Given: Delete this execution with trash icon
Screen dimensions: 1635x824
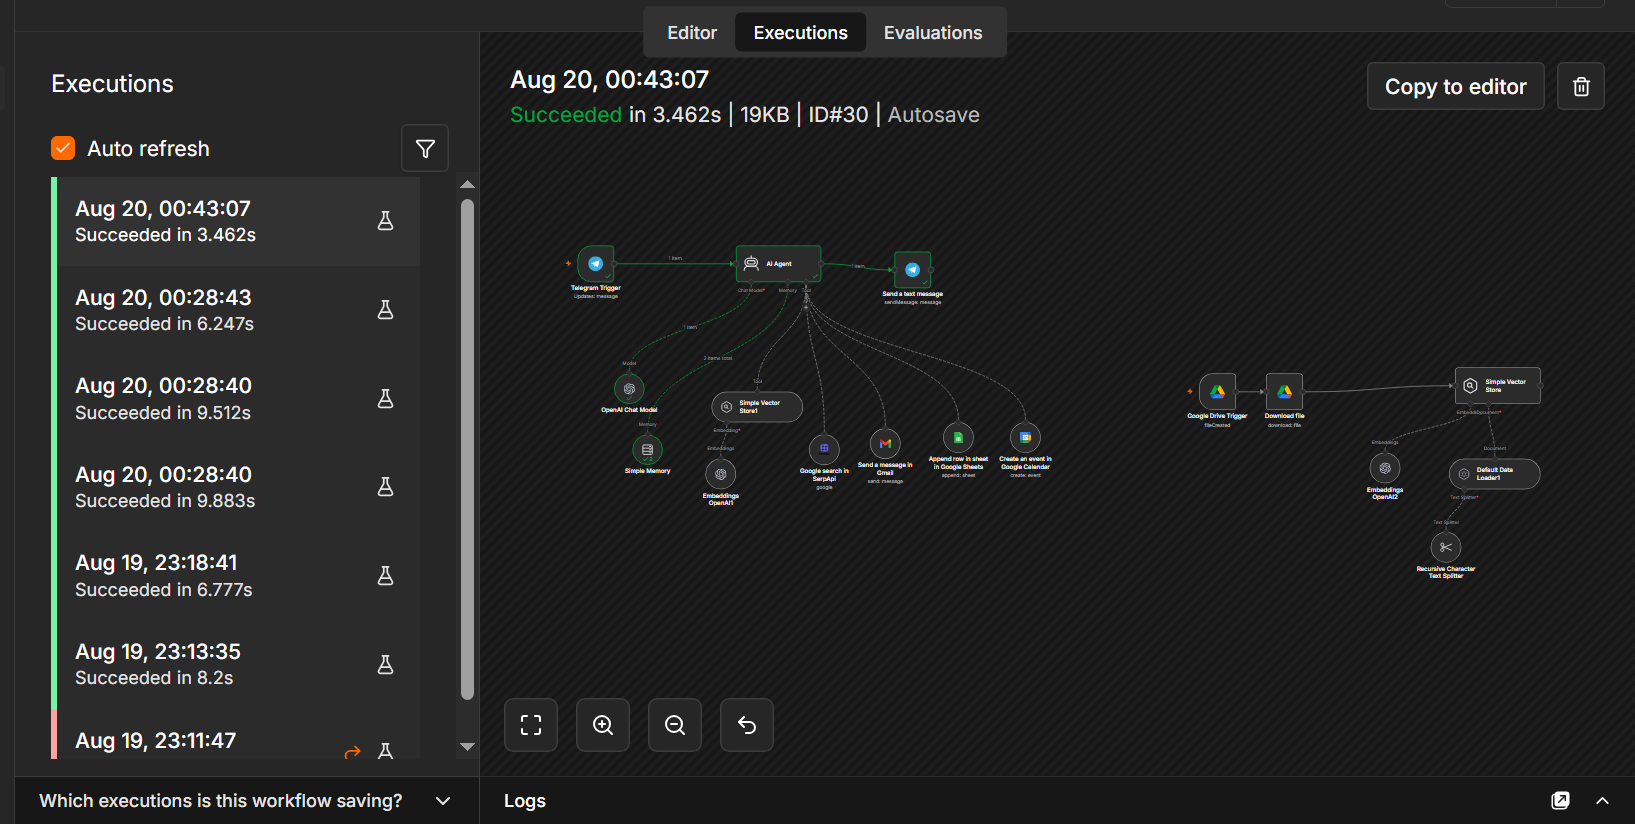Looking at the screenshot, I should [x=1581, y=87].
